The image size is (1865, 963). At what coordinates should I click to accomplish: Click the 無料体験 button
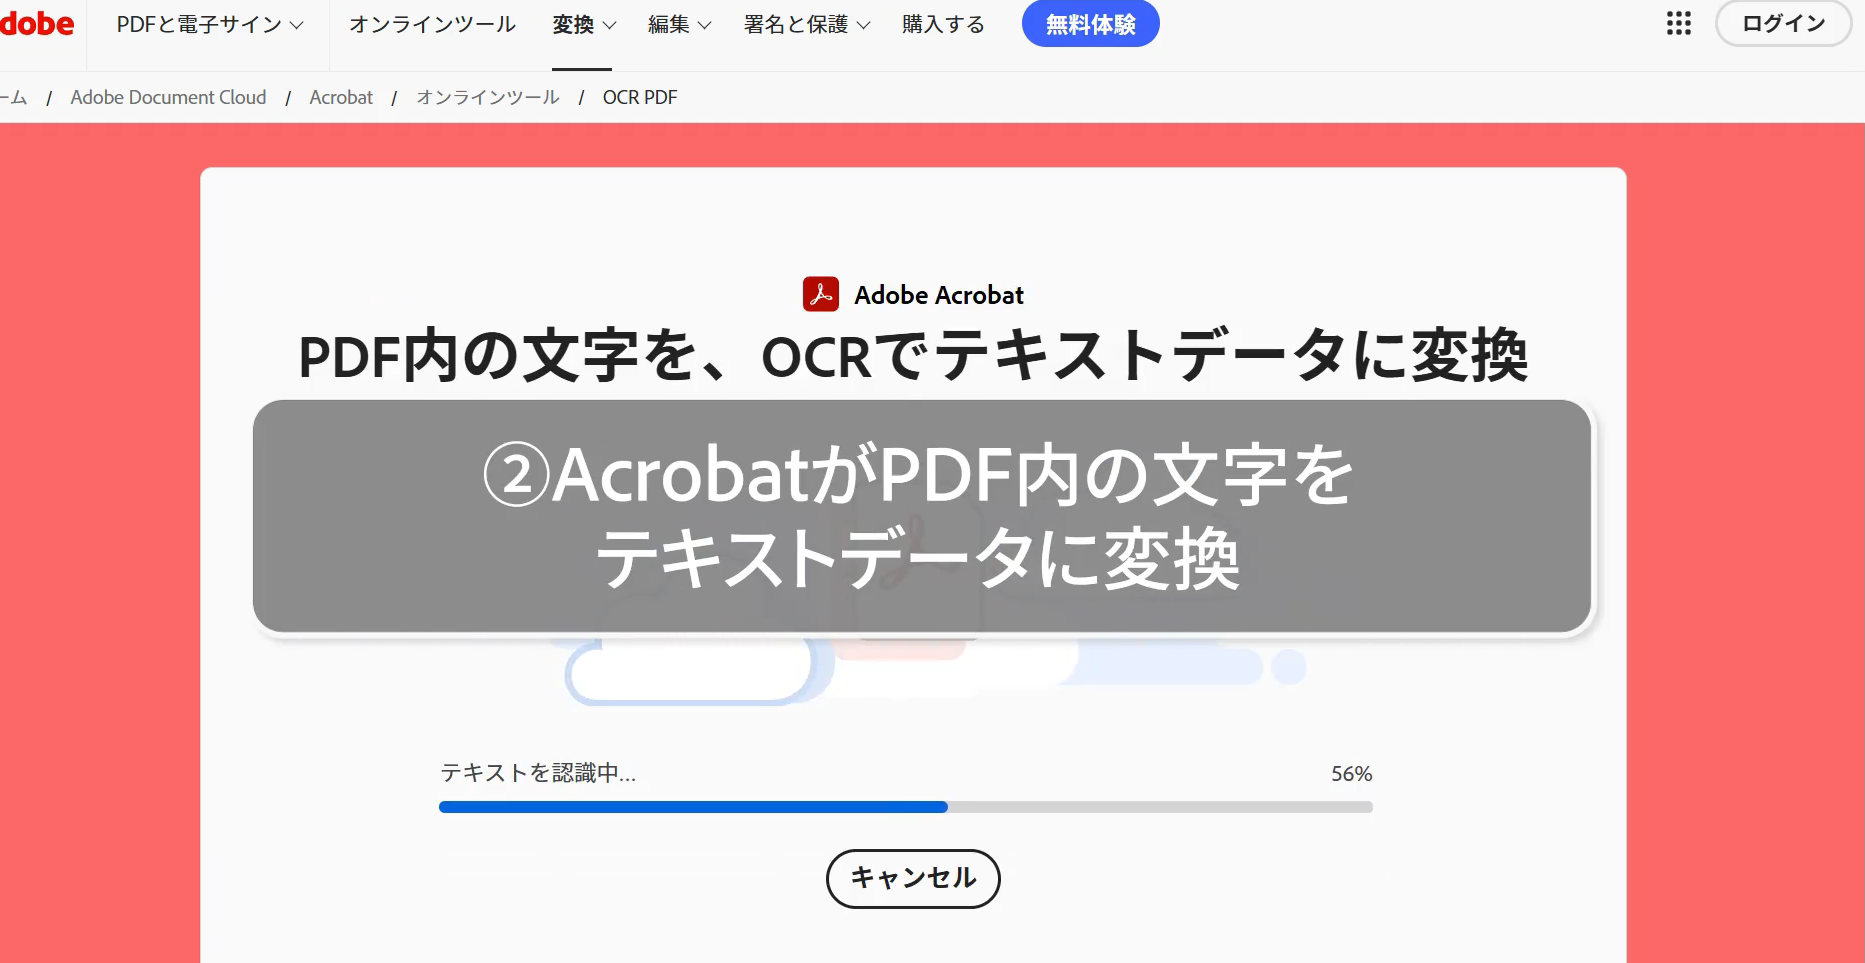point(1090,24)
